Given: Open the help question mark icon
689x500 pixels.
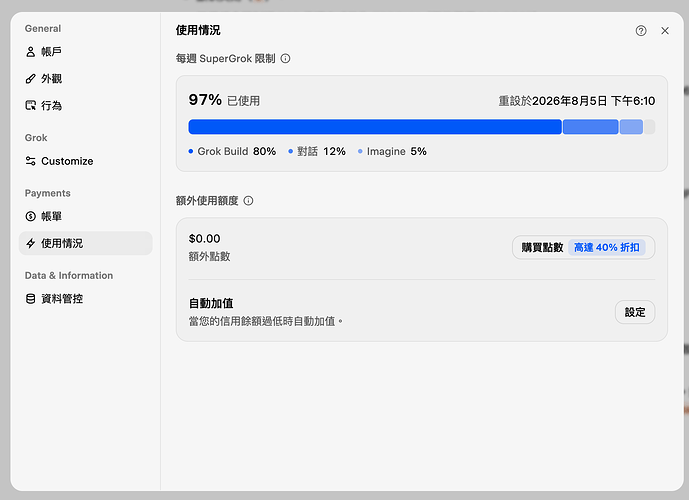Looking at the screenshot, I should 641,31.
